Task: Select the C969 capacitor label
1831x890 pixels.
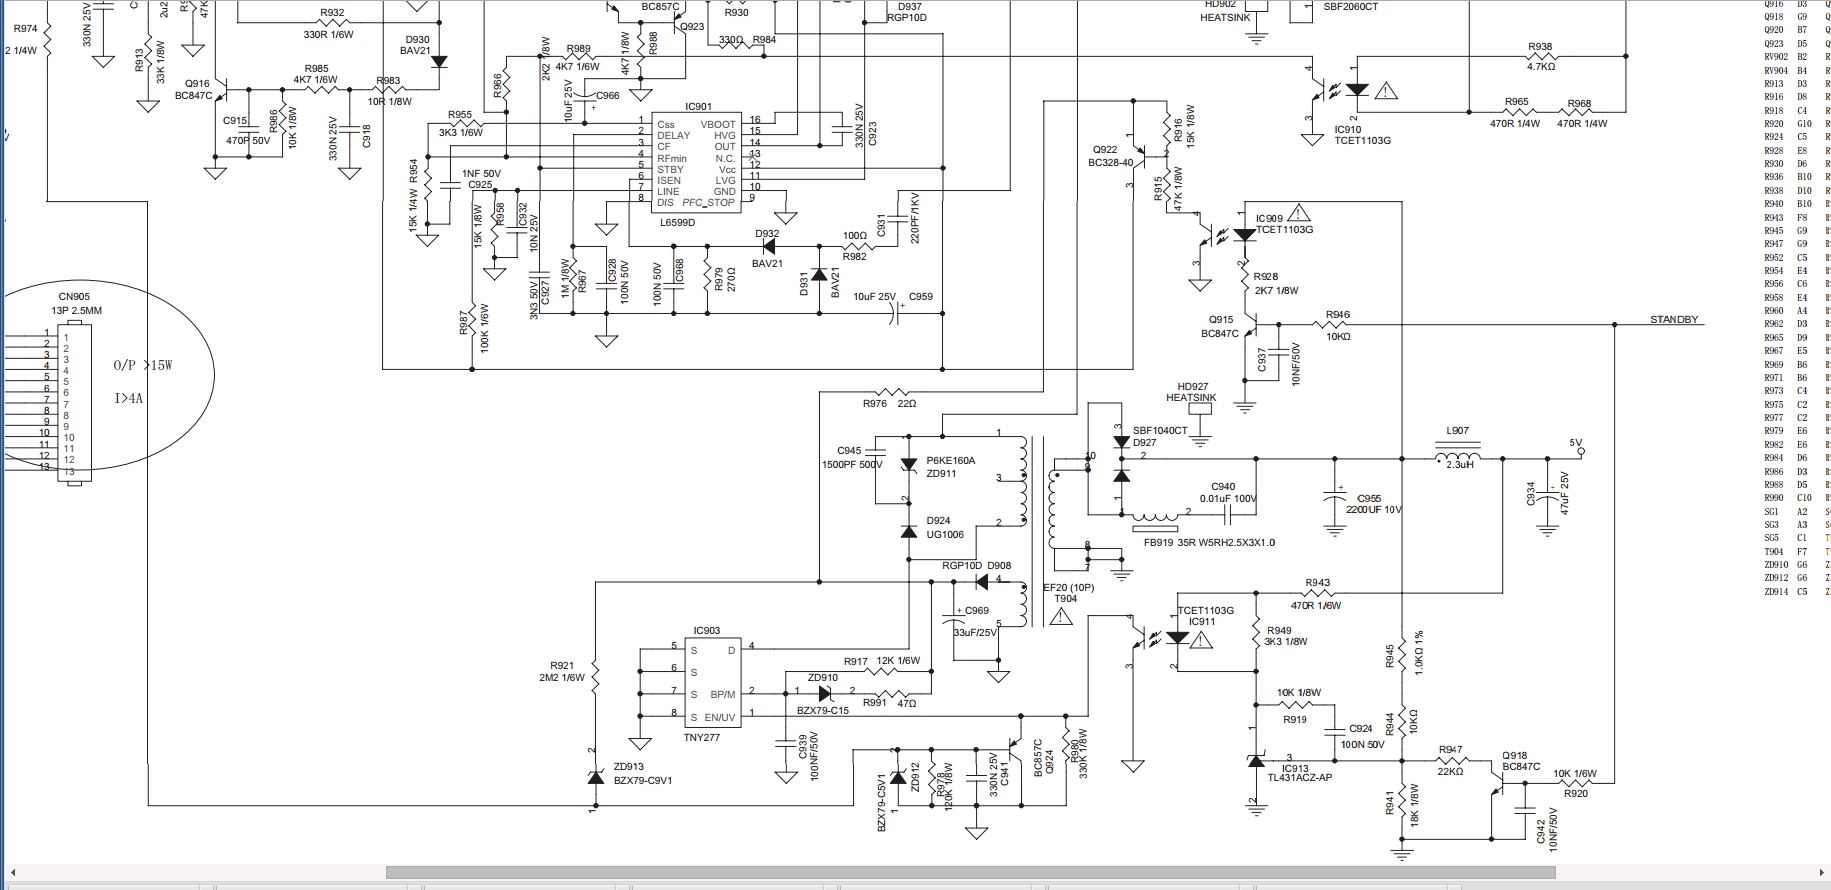Action: (976, 610)
